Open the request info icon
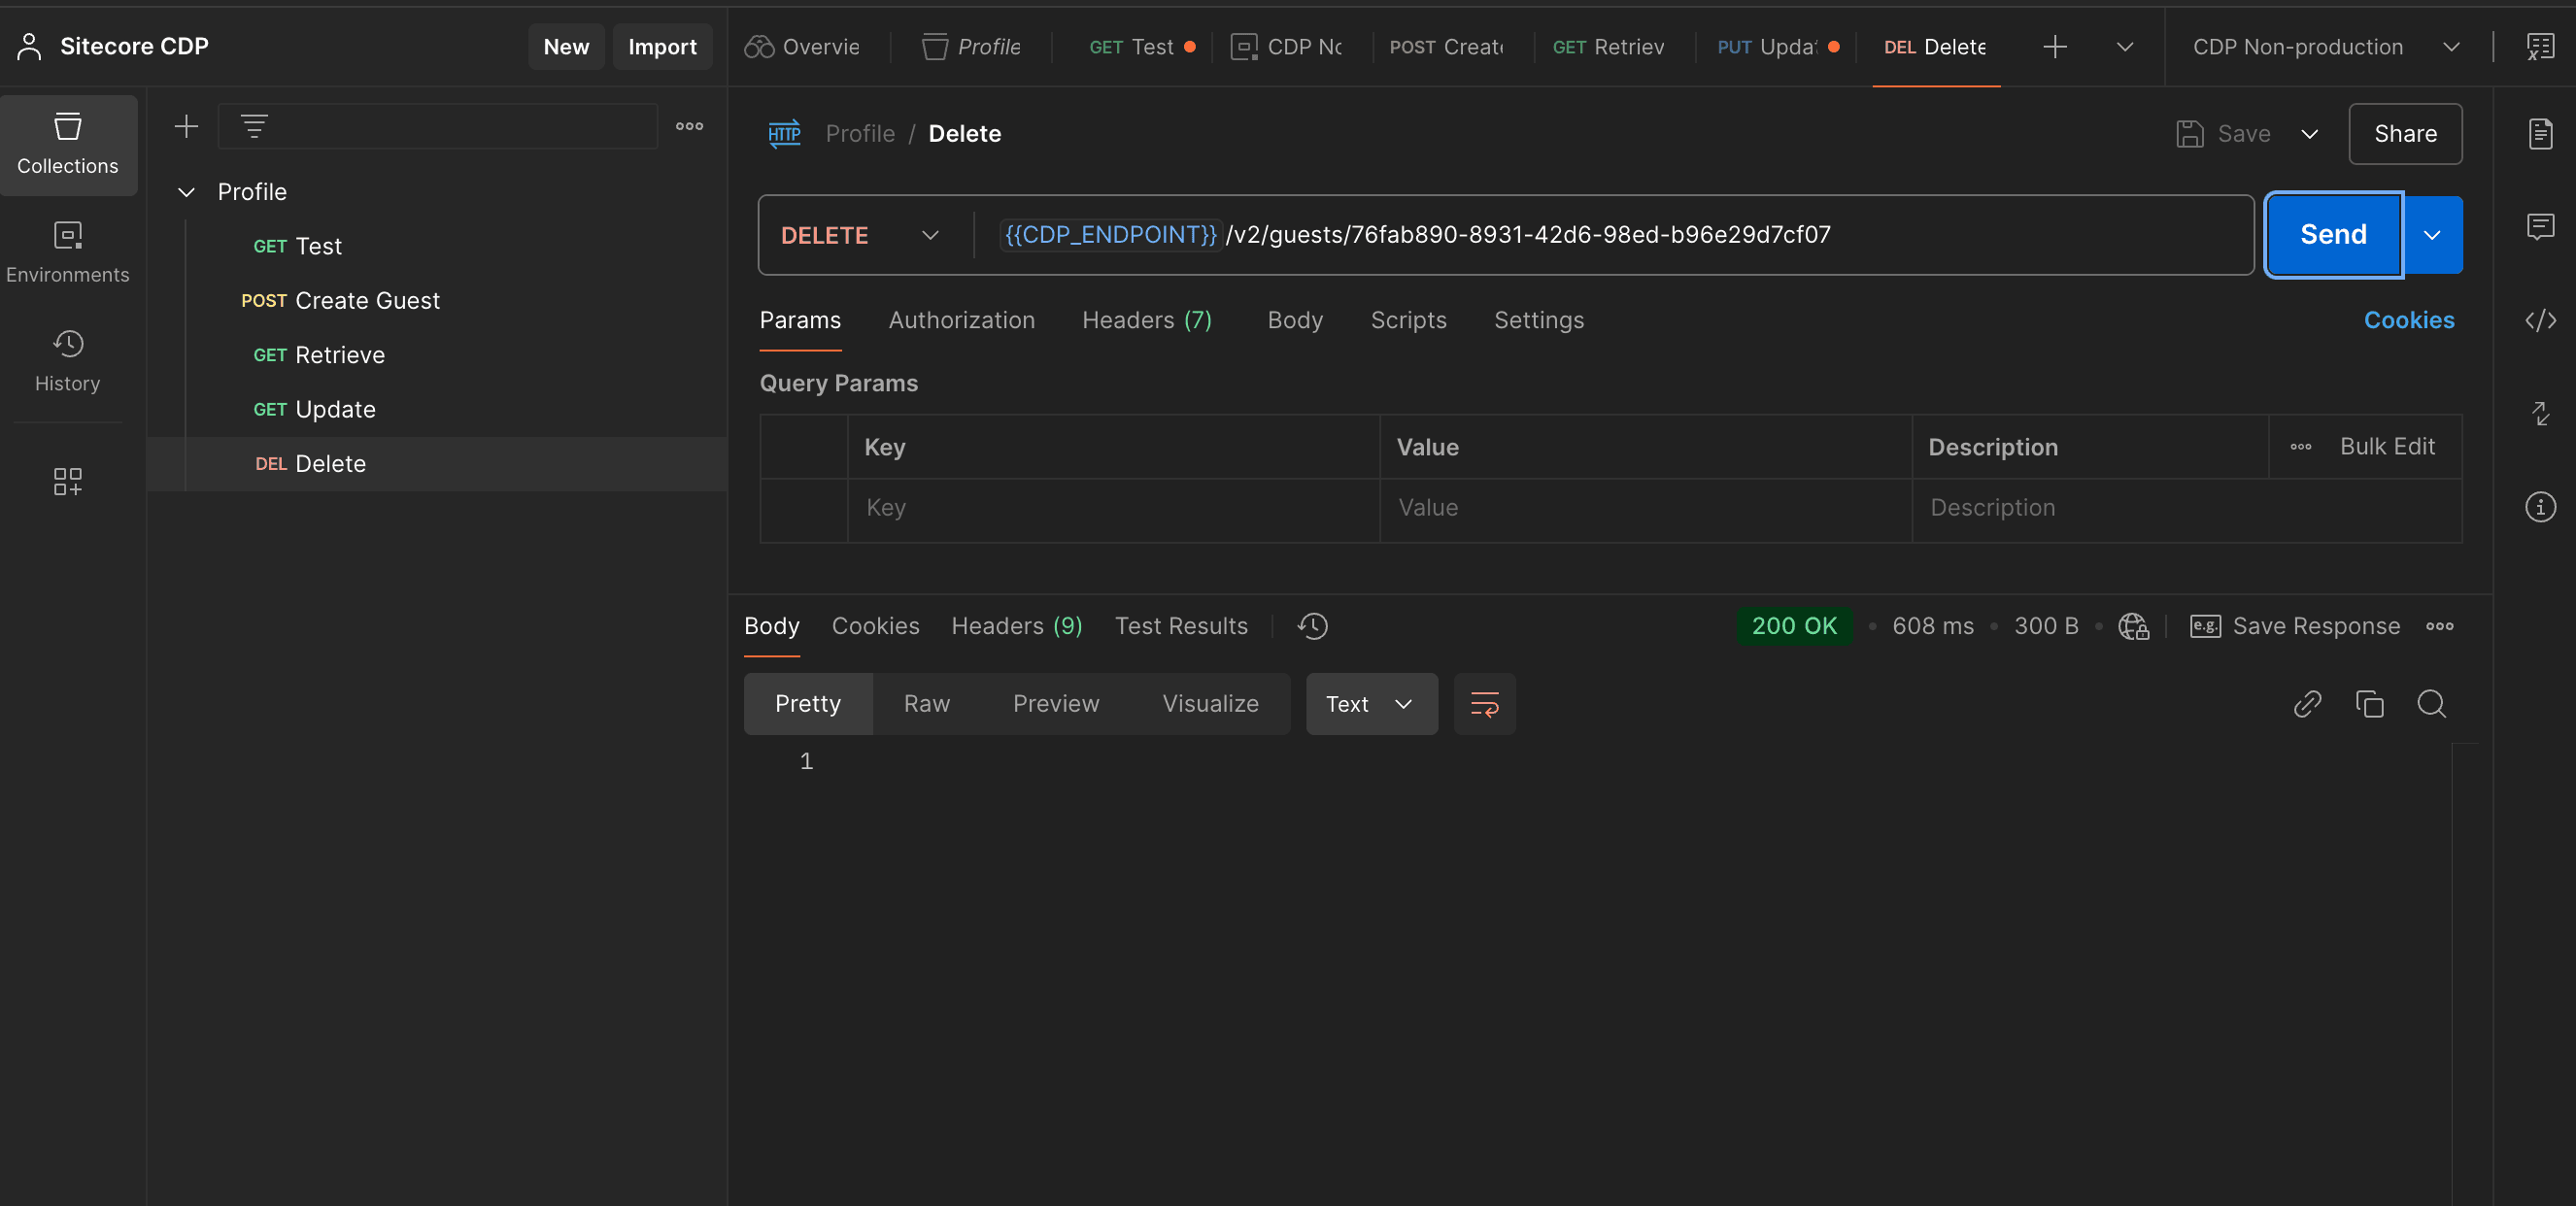This screenshot has height=1206, width=2576. coord(2539,507)
